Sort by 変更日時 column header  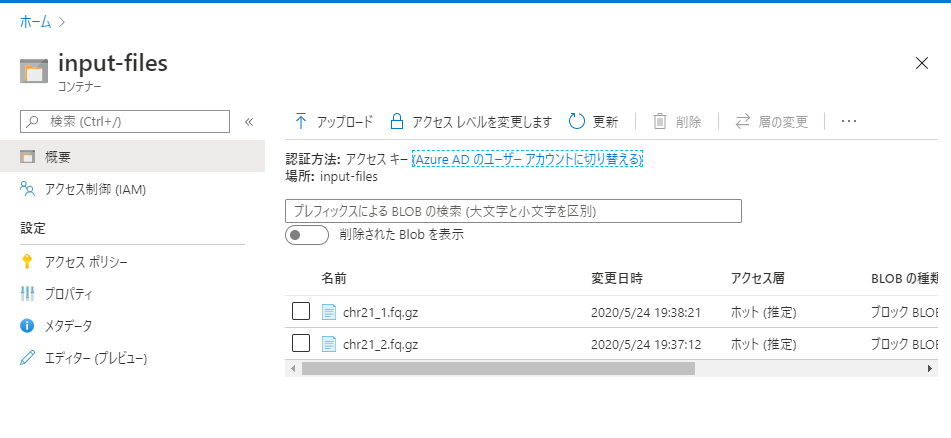pos(617,278)
